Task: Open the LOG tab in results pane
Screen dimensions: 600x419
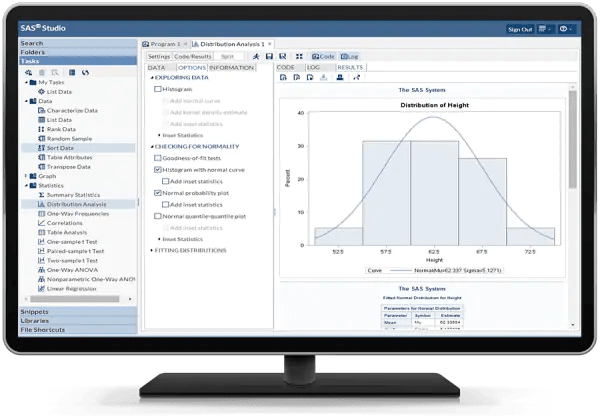Action: [x=313, y=67]
